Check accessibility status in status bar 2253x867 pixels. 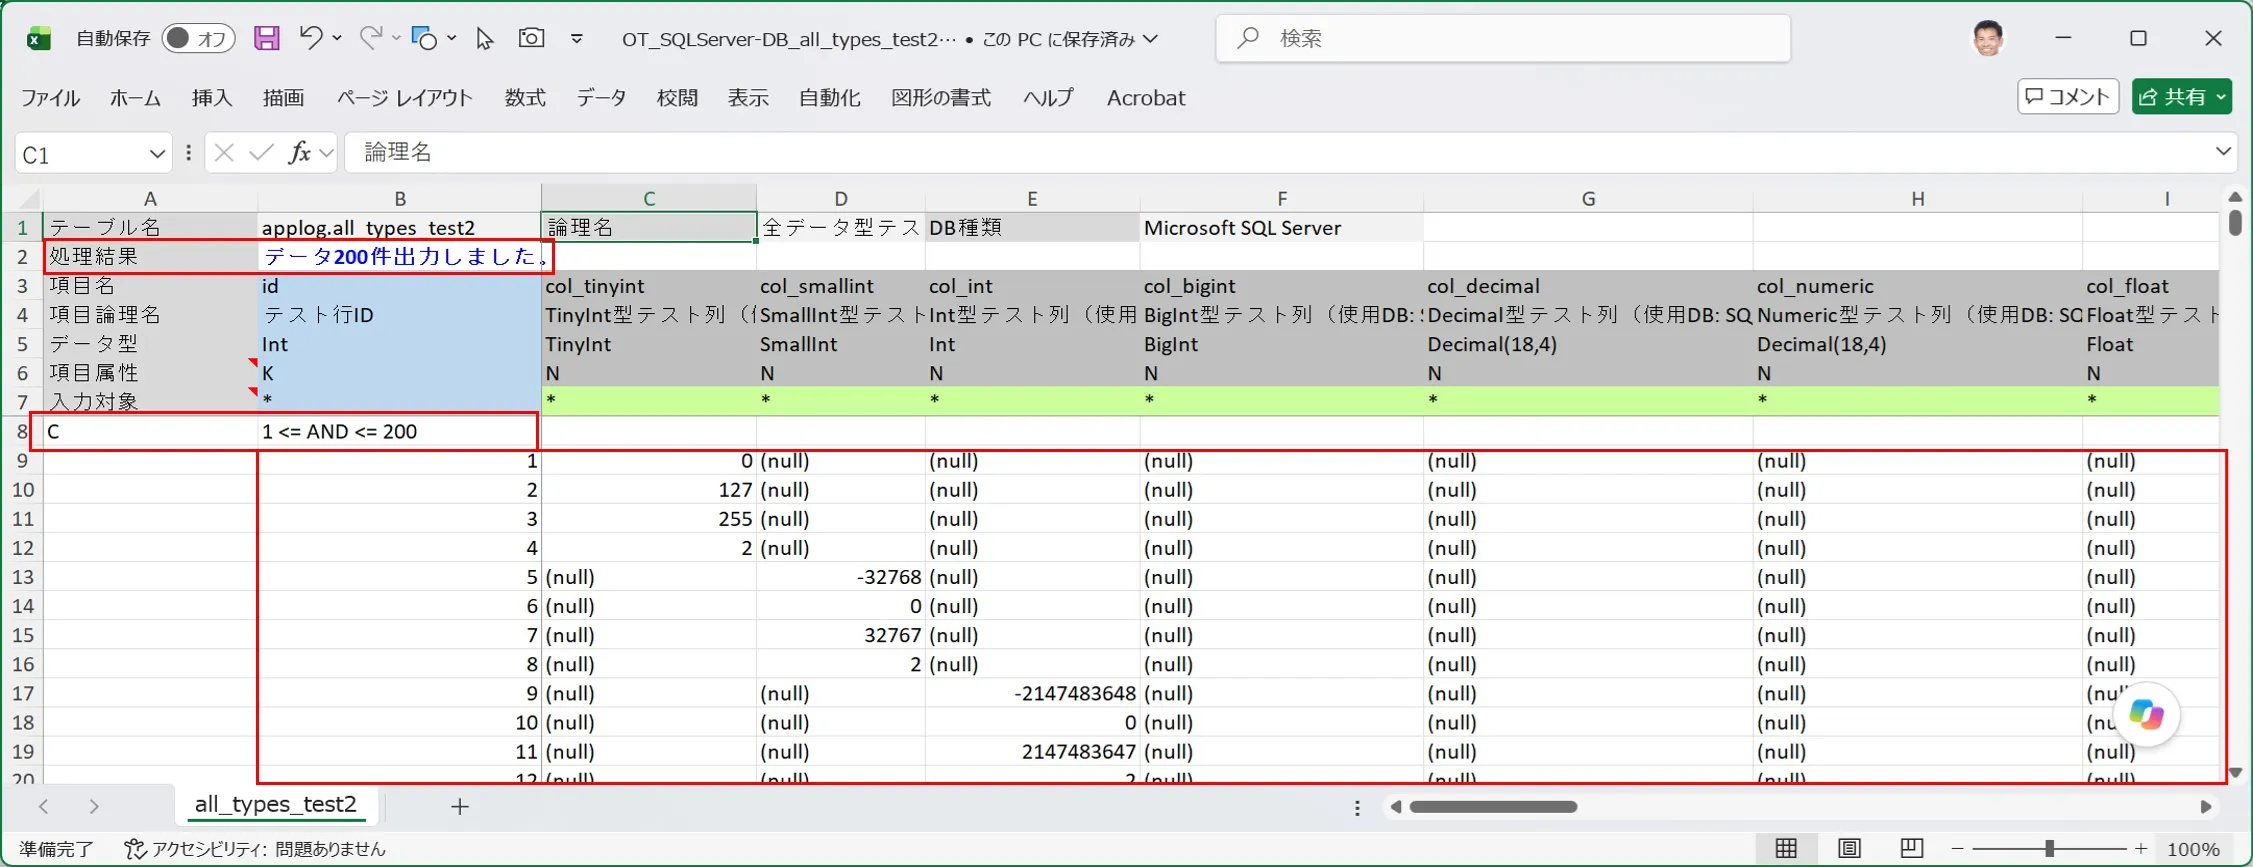coord(255,849)
